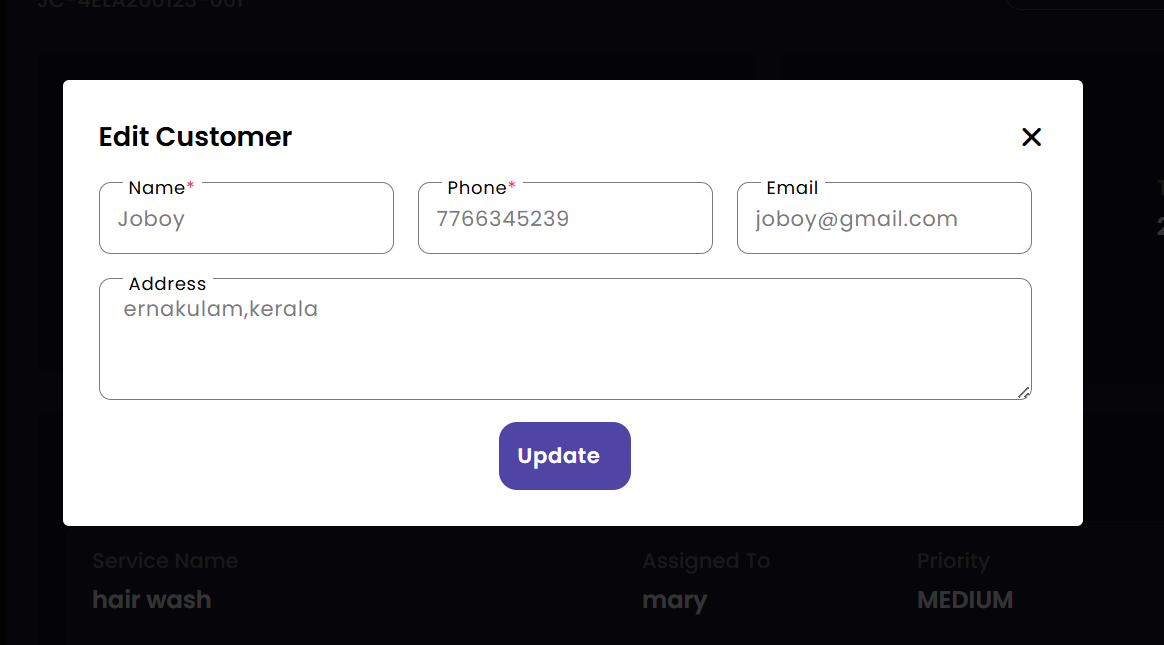Click inside the Address text area

pos(565,345)
